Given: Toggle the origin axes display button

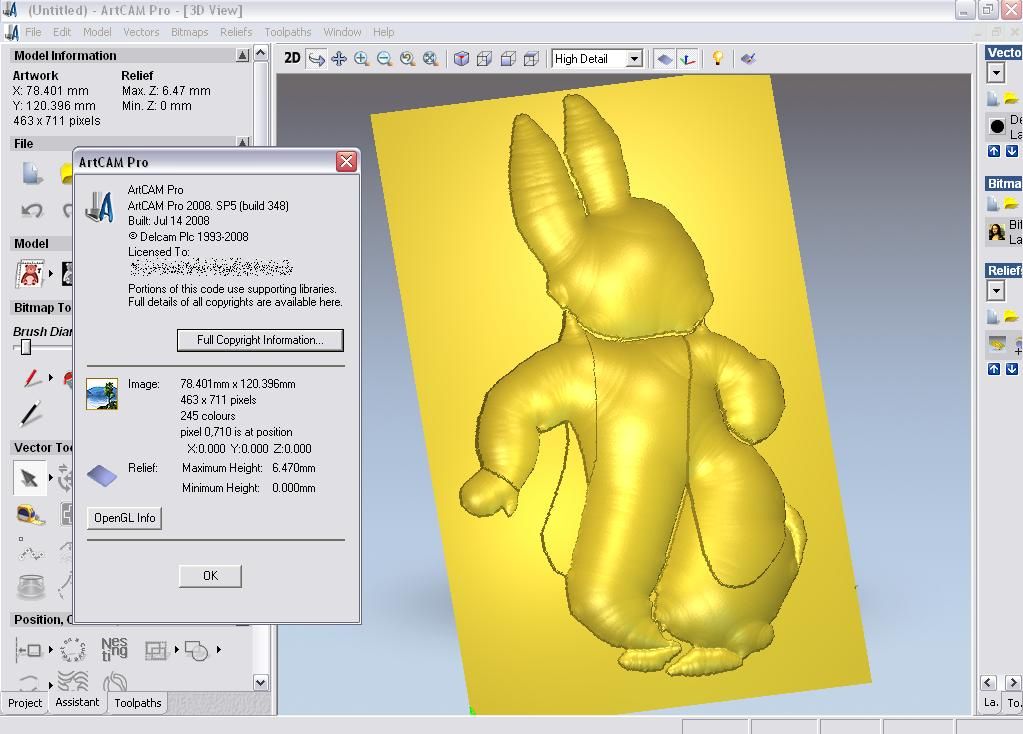Looking at the screenshot, I should click(x=687, y=59).
